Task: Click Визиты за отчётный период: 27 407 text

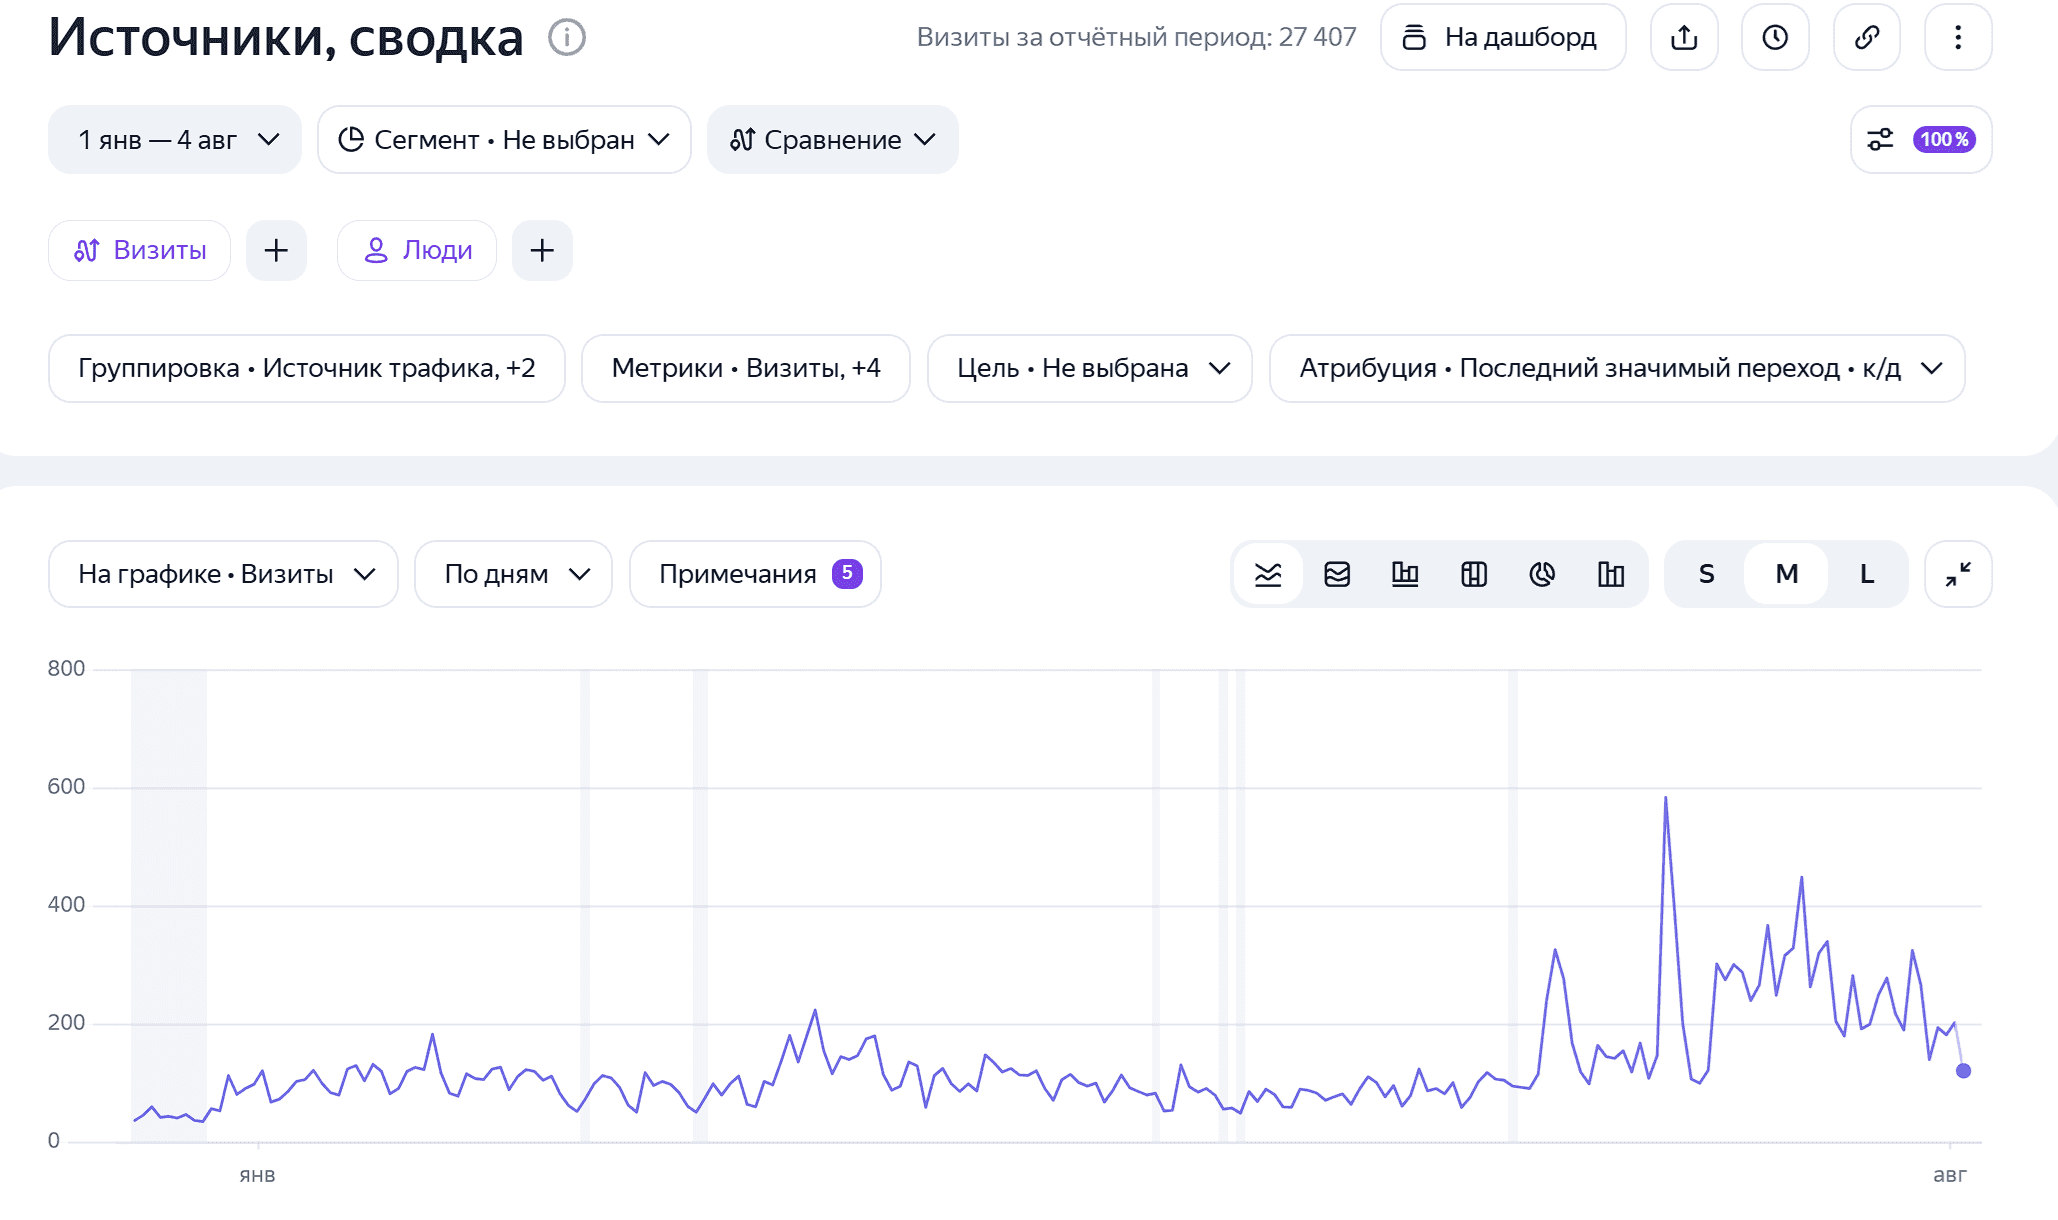Action: tap(1137, 38)
